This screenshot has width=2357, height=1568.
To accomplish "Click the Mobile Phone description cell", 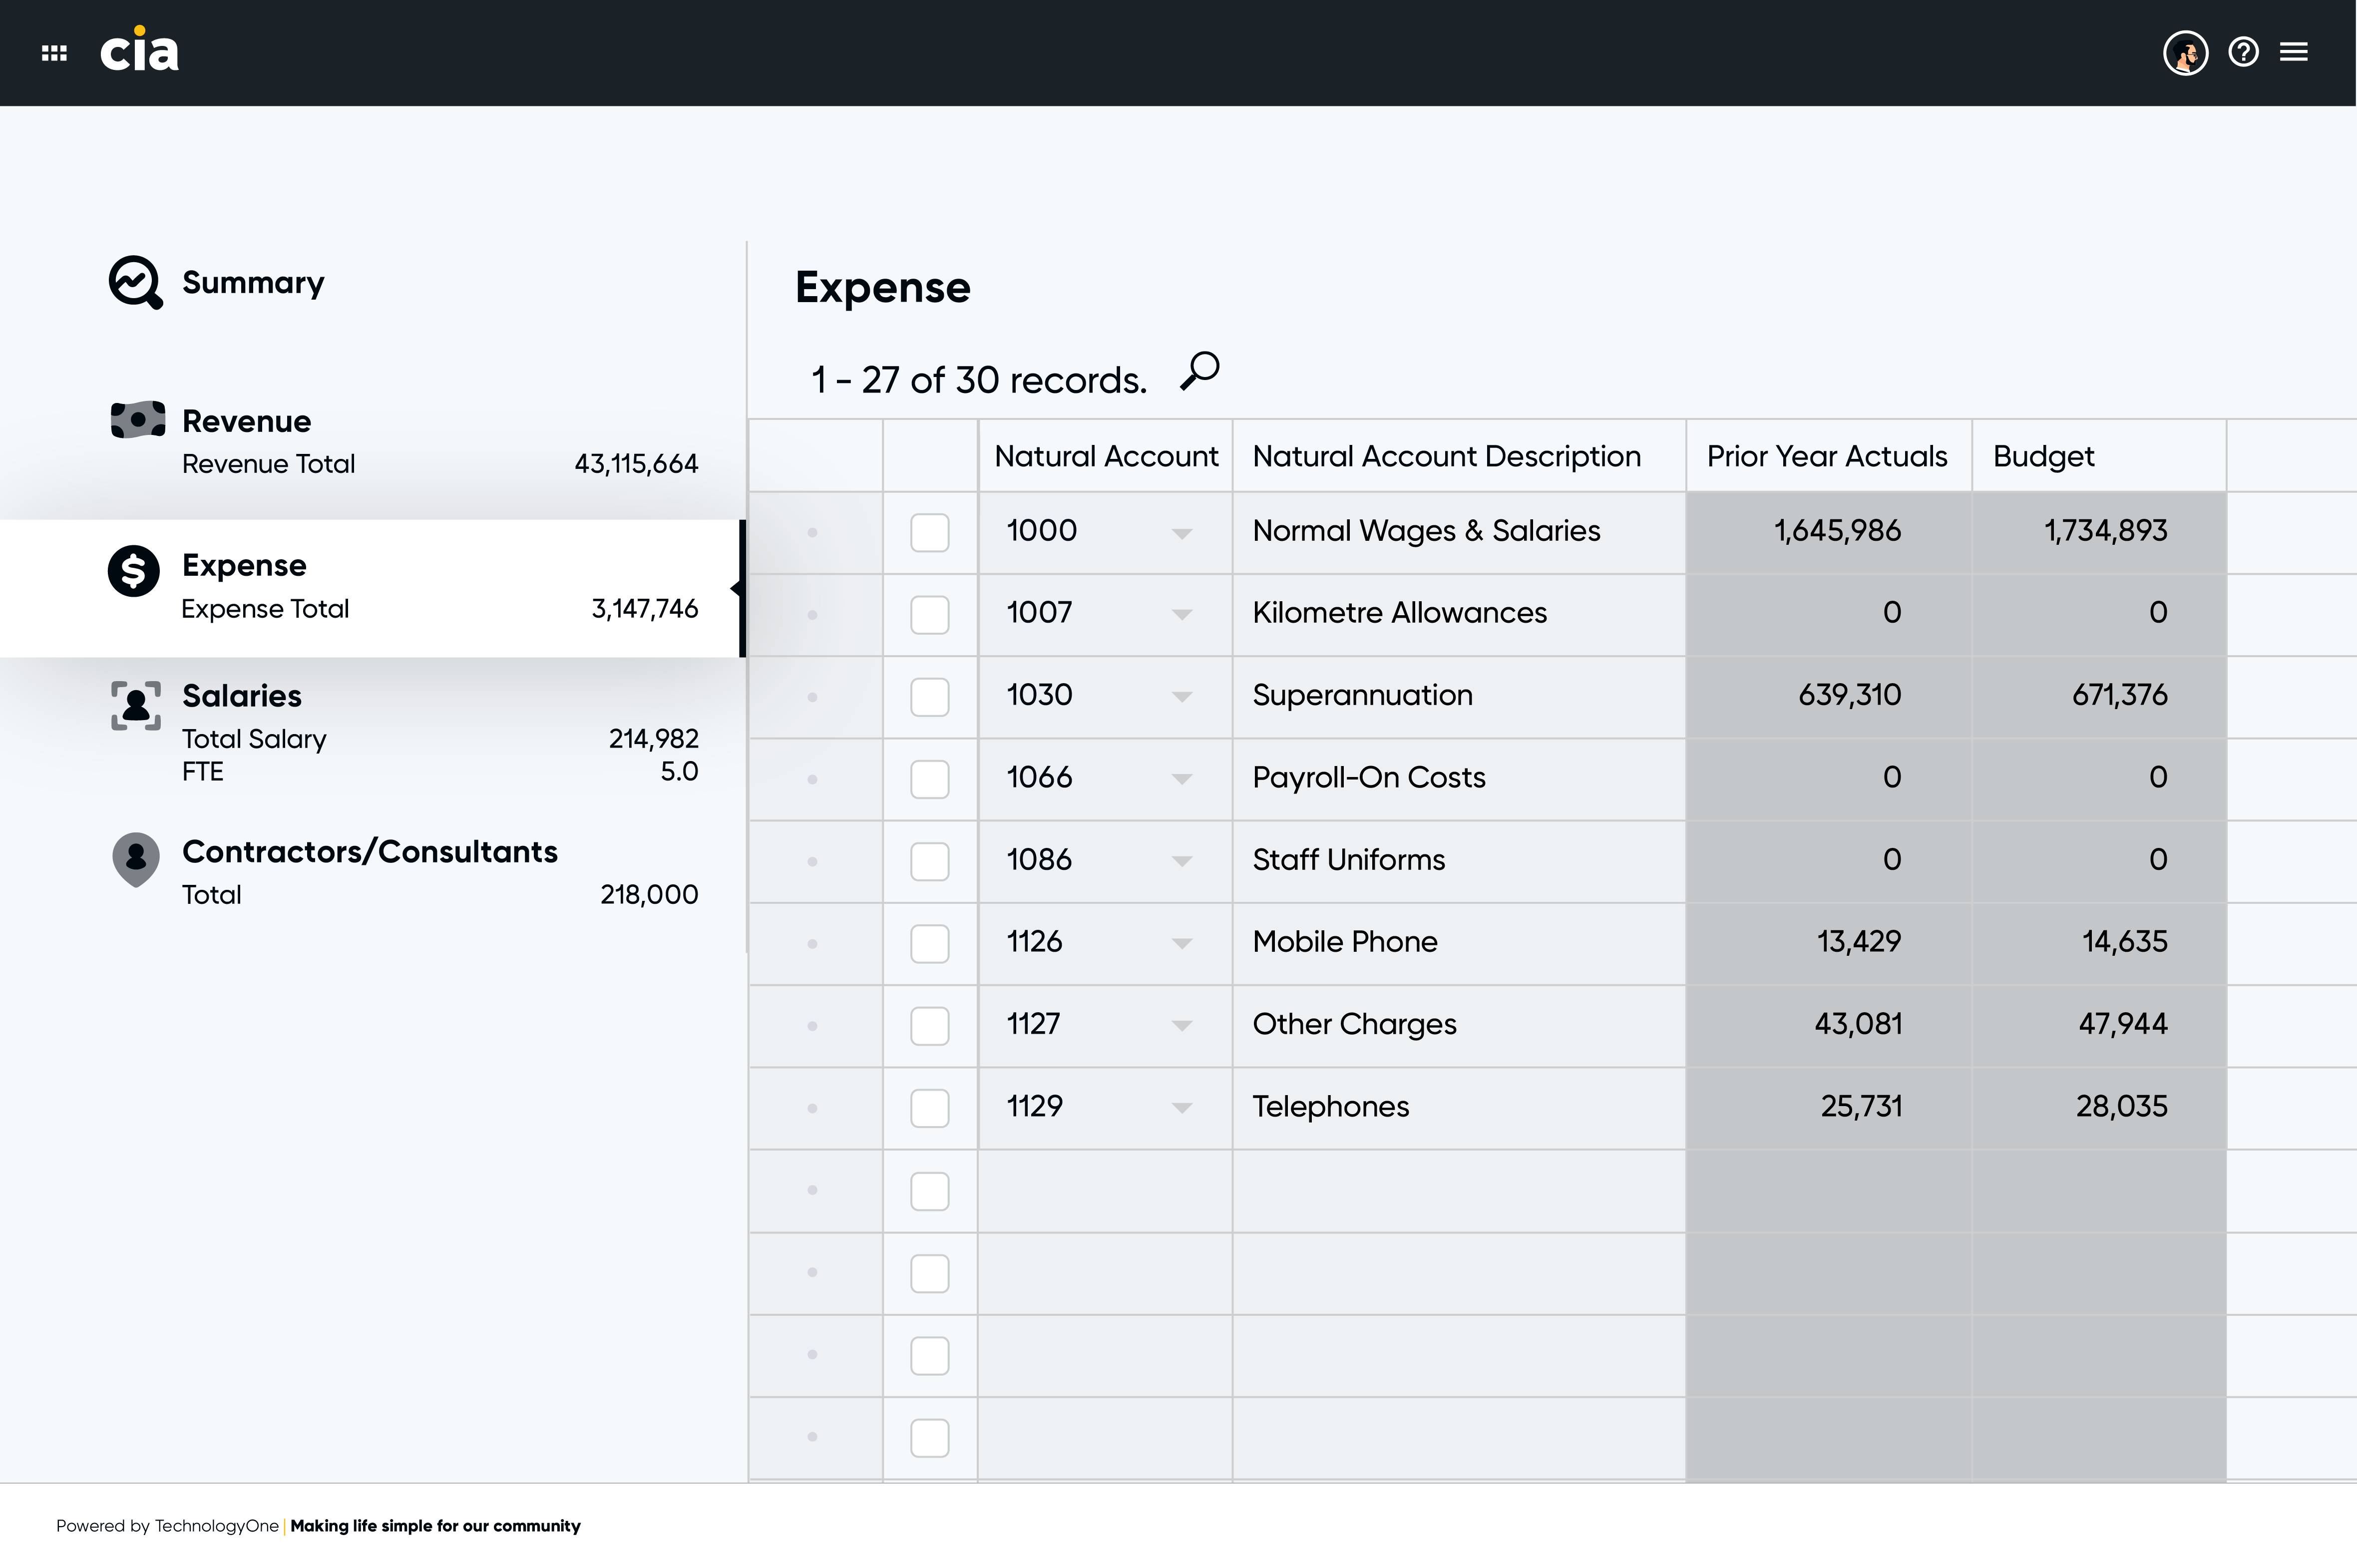I will click(1459, 943).
